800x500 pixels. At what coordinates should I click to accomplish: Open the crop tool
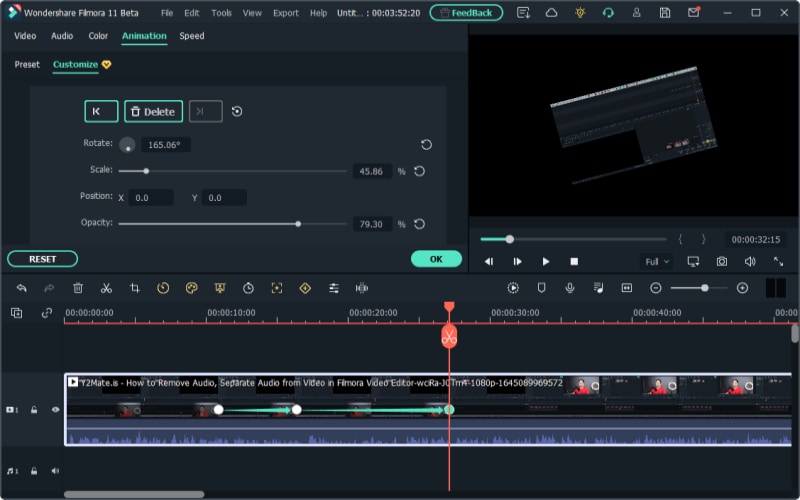135,288
